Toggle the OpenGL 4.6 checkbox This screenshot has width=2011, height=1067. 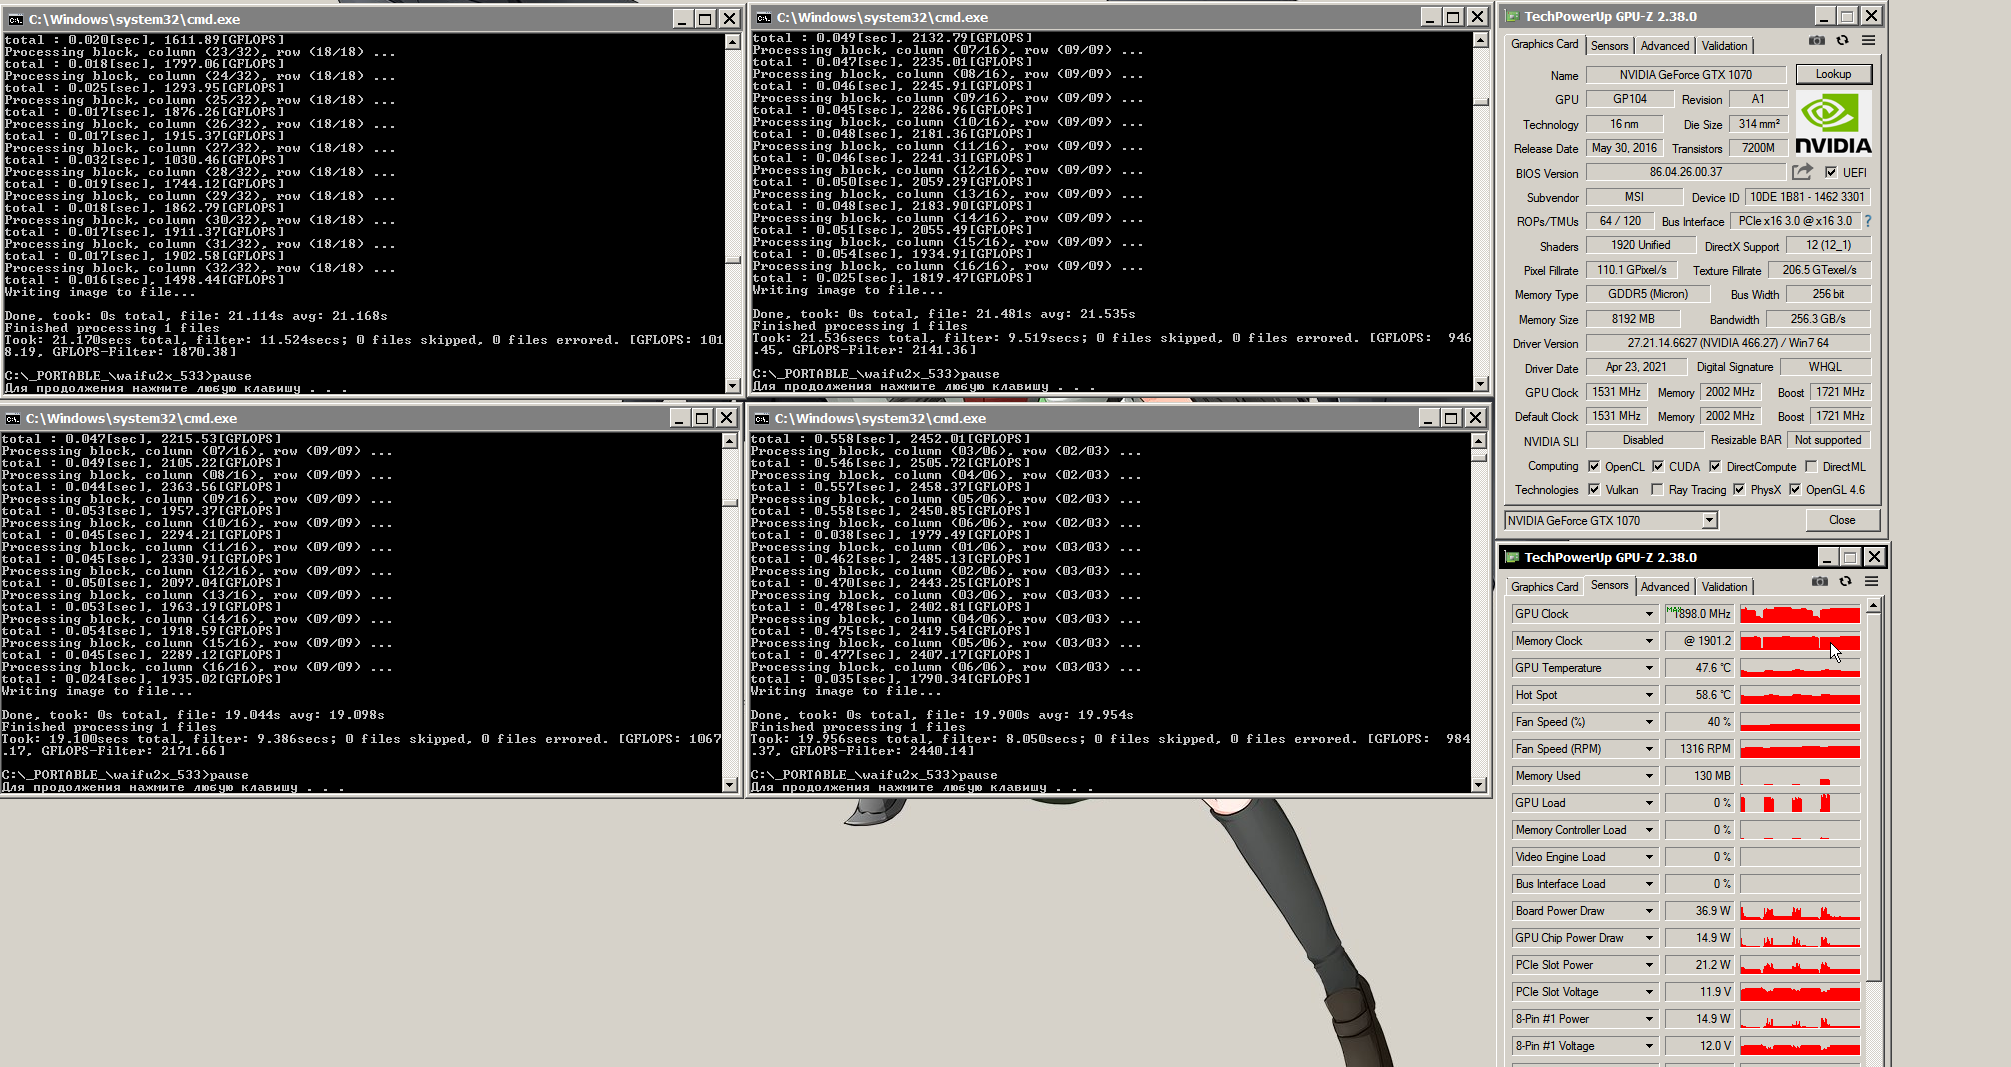pyautogui.click(x=1794, y=489)
